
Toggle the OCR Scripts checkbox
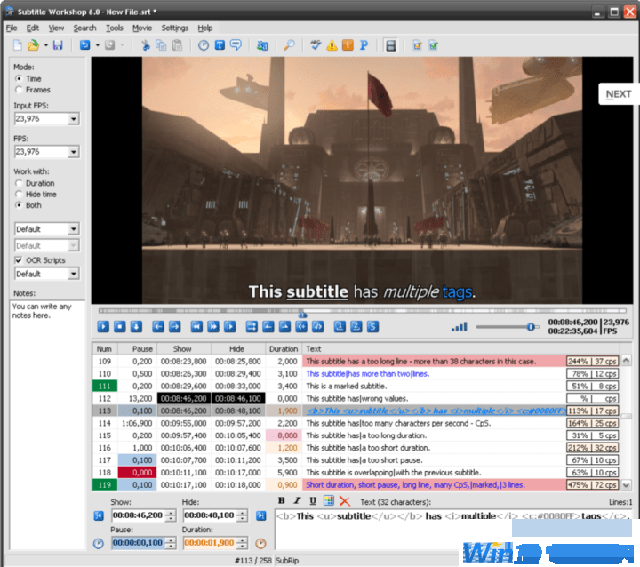tap(17, 260)
